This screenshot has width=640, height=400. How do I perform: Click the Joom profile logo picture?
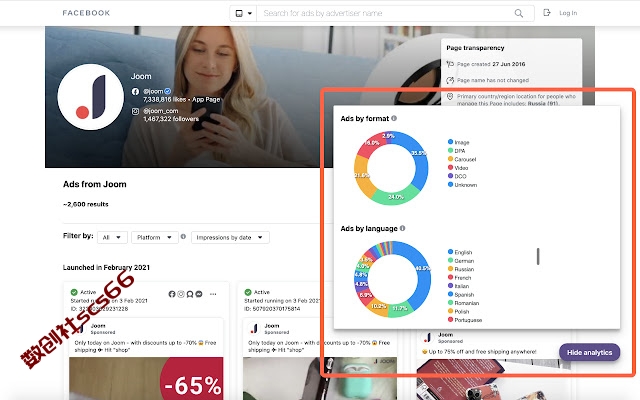(x=91, y=97)
